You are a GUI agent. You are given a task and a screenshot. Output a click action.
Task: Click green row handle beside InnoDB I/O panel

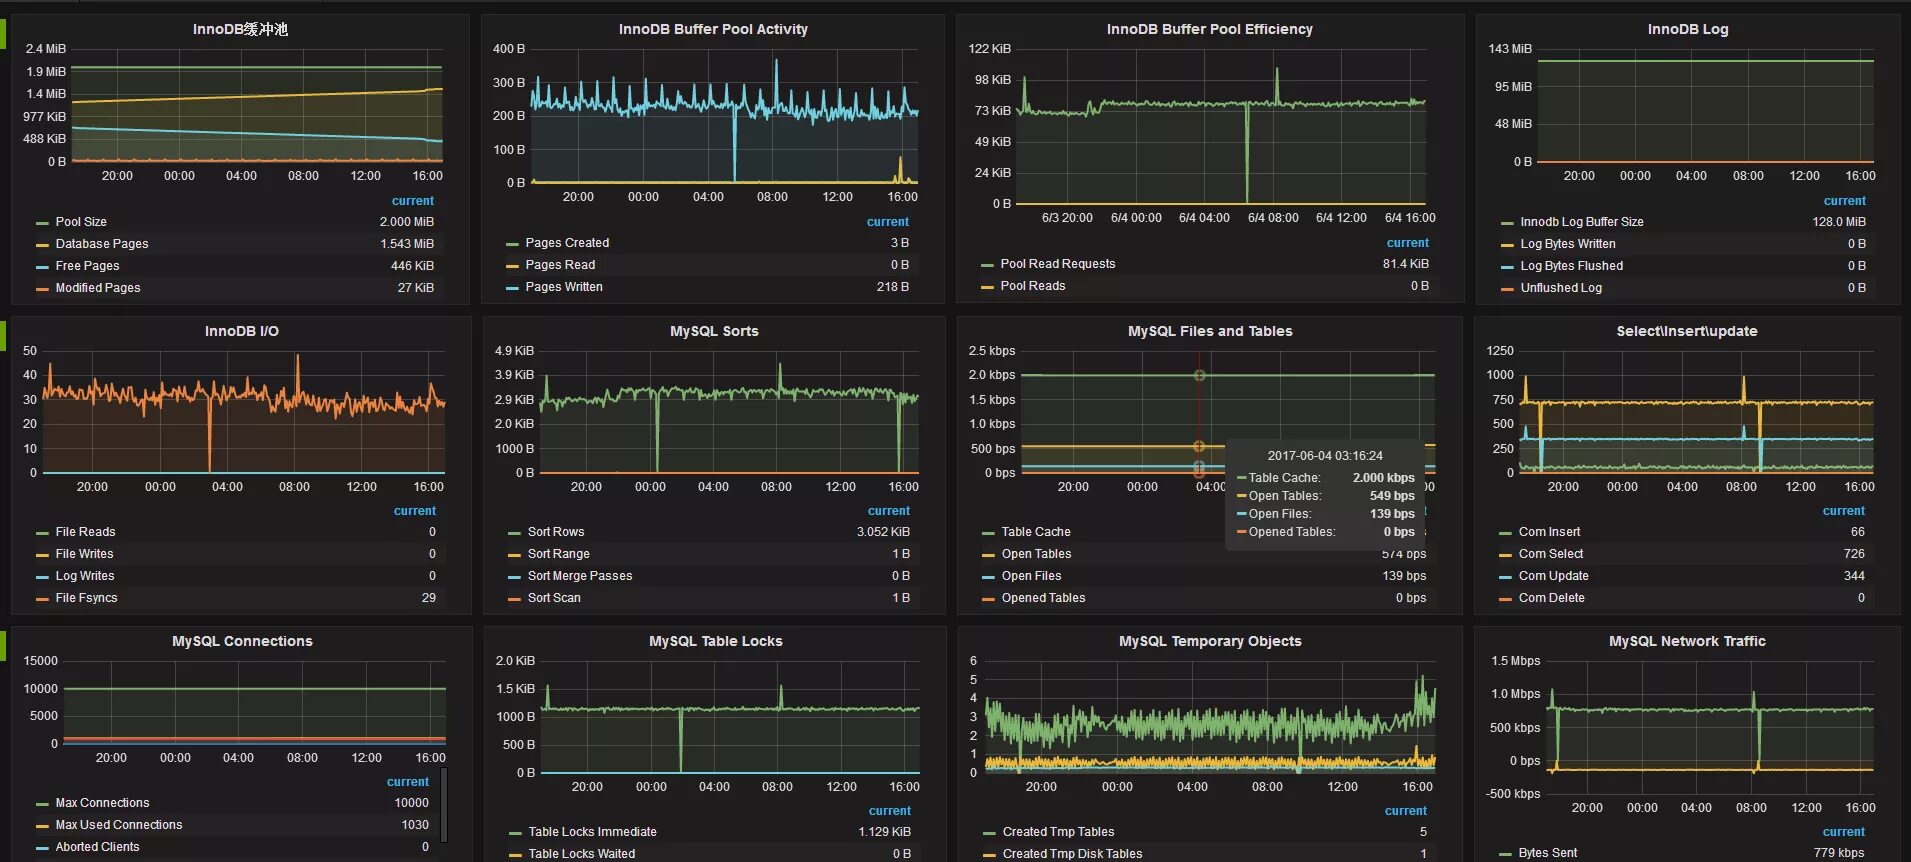(3, 336)
